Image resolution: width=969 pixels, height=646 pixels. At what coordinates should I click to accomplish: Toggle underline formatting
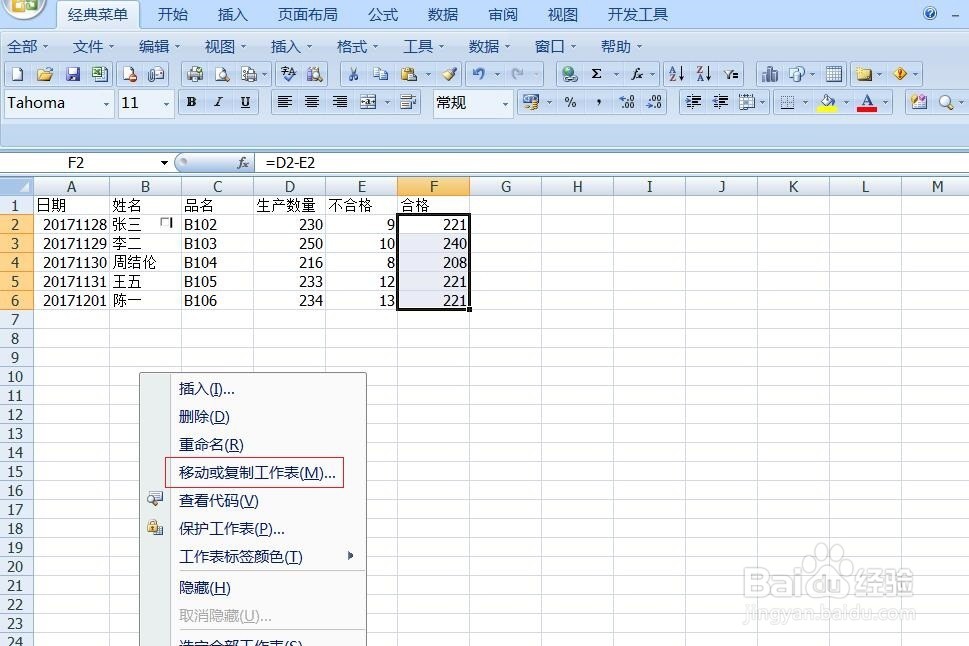click(244, 102)
